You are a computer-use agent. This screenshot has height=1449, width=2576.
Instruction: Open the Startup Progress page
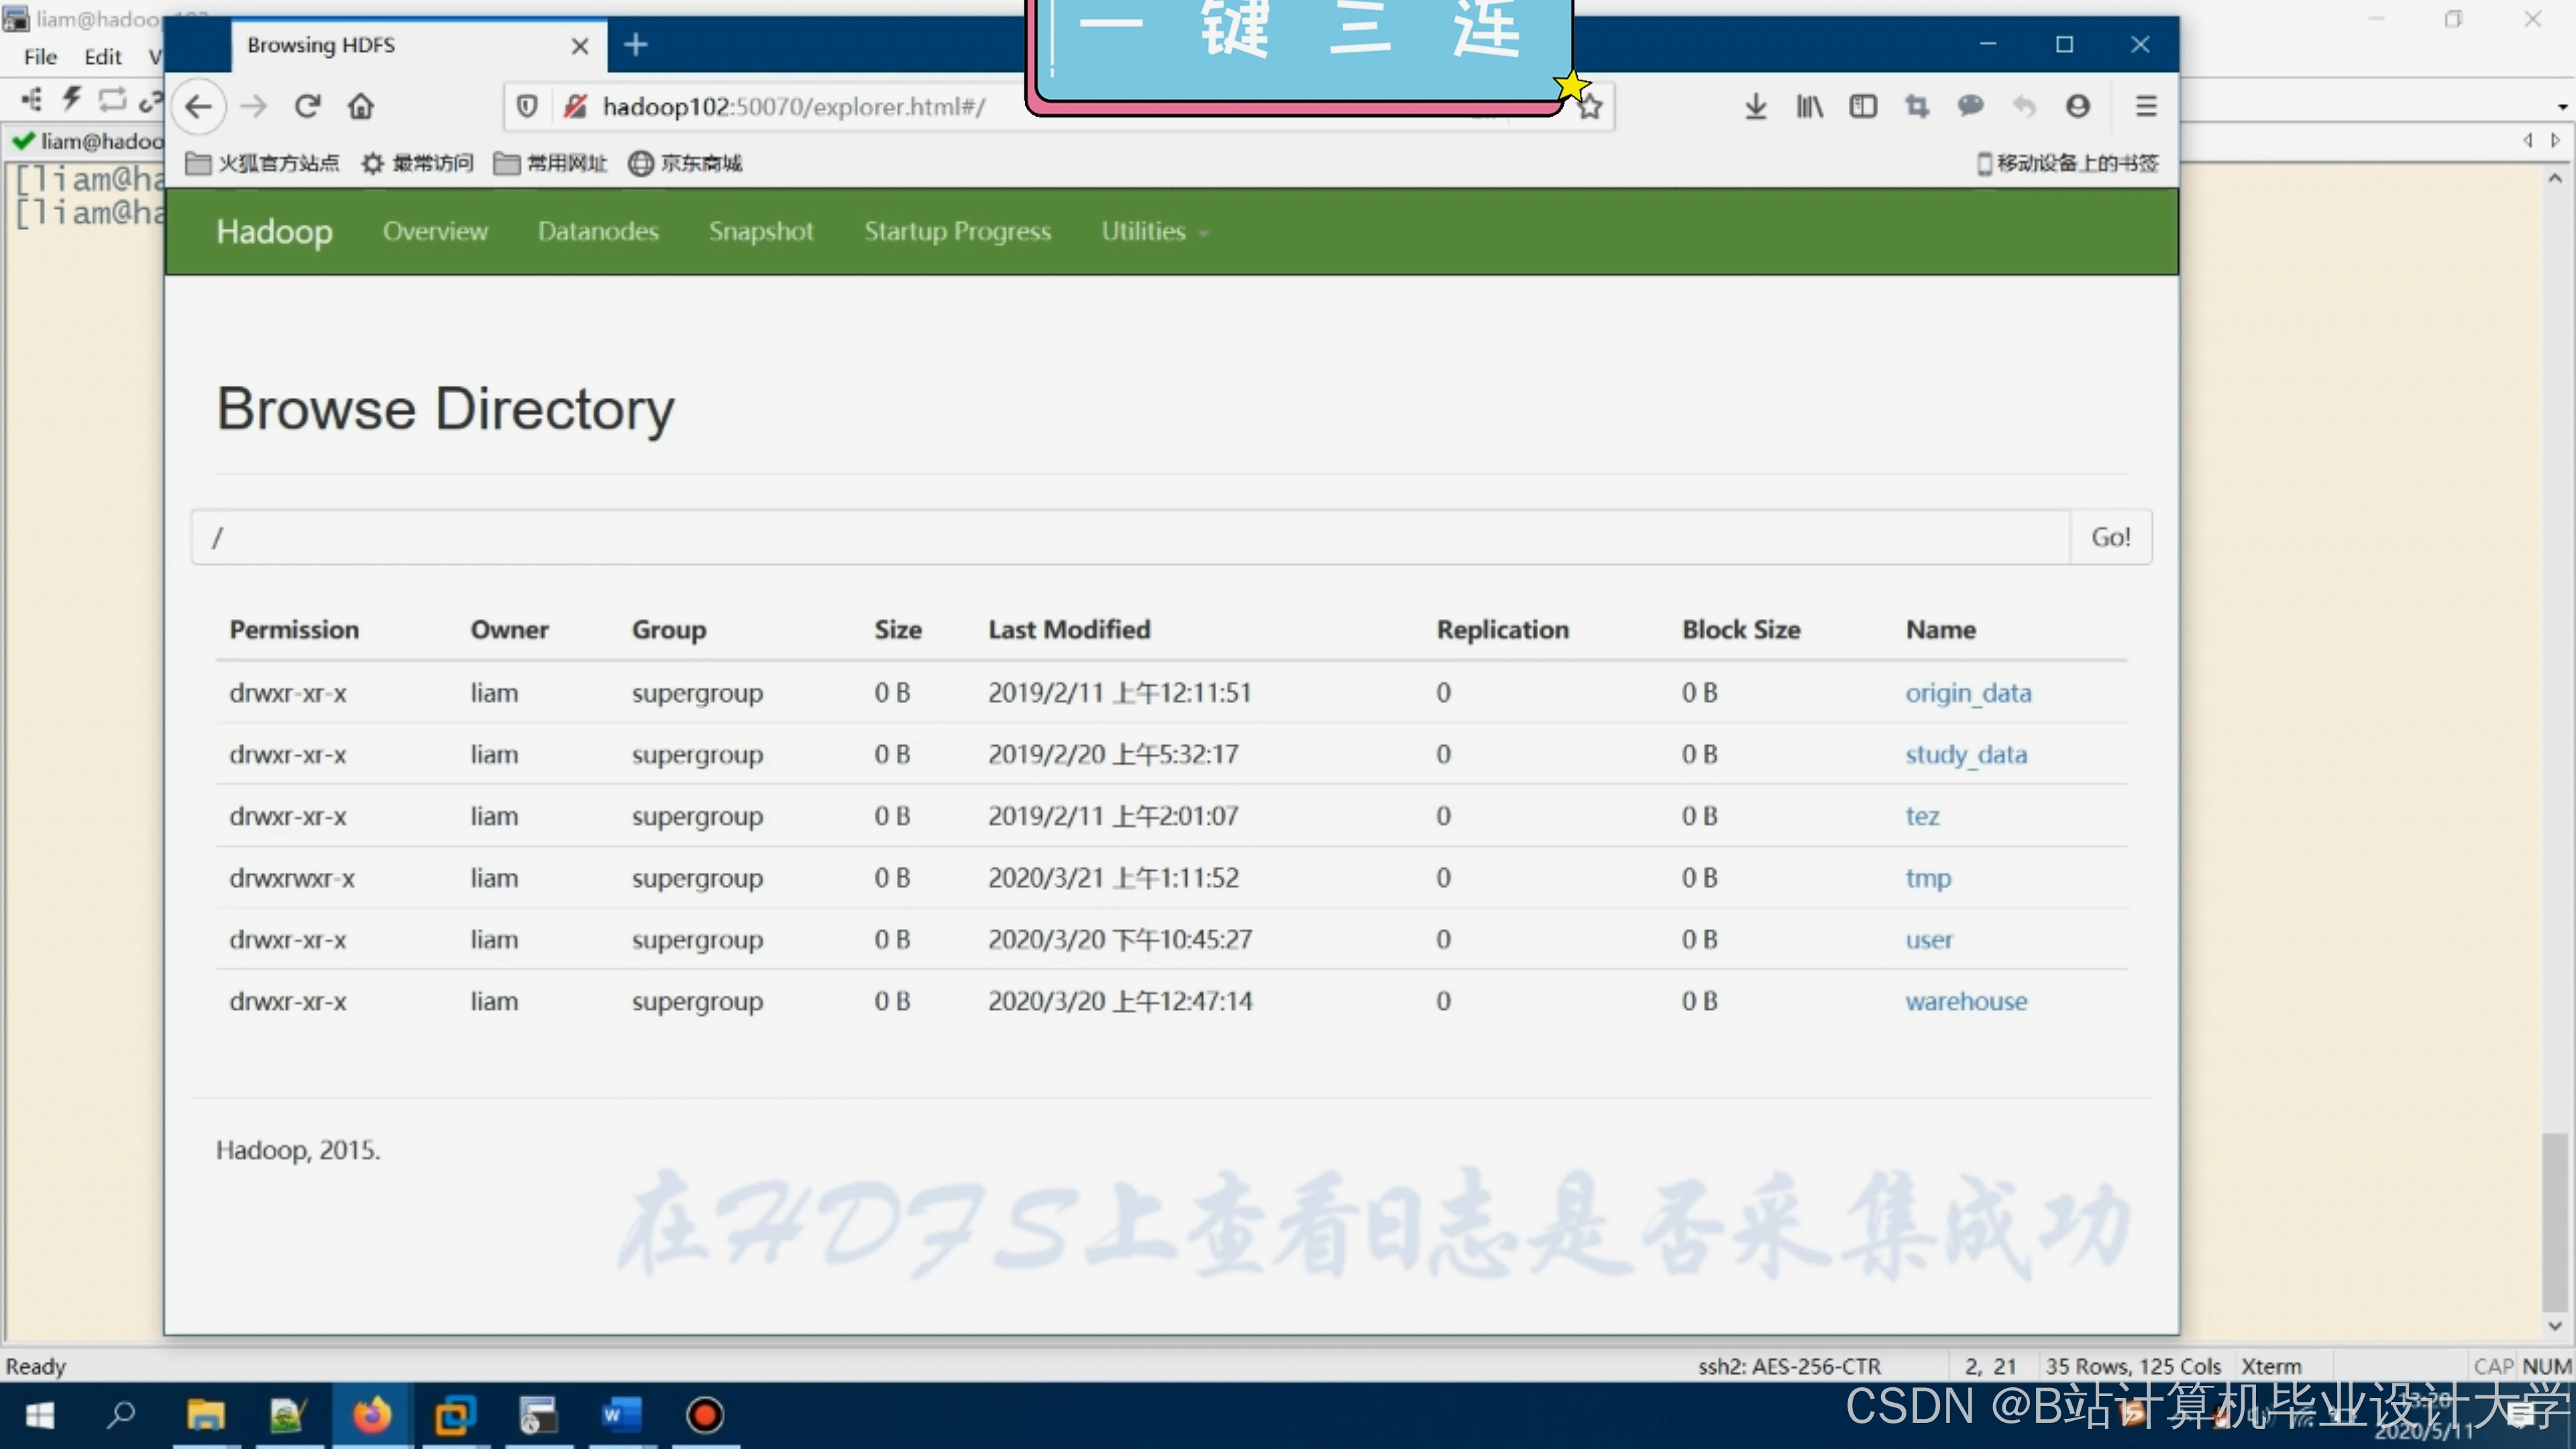(x=957, y=231)
